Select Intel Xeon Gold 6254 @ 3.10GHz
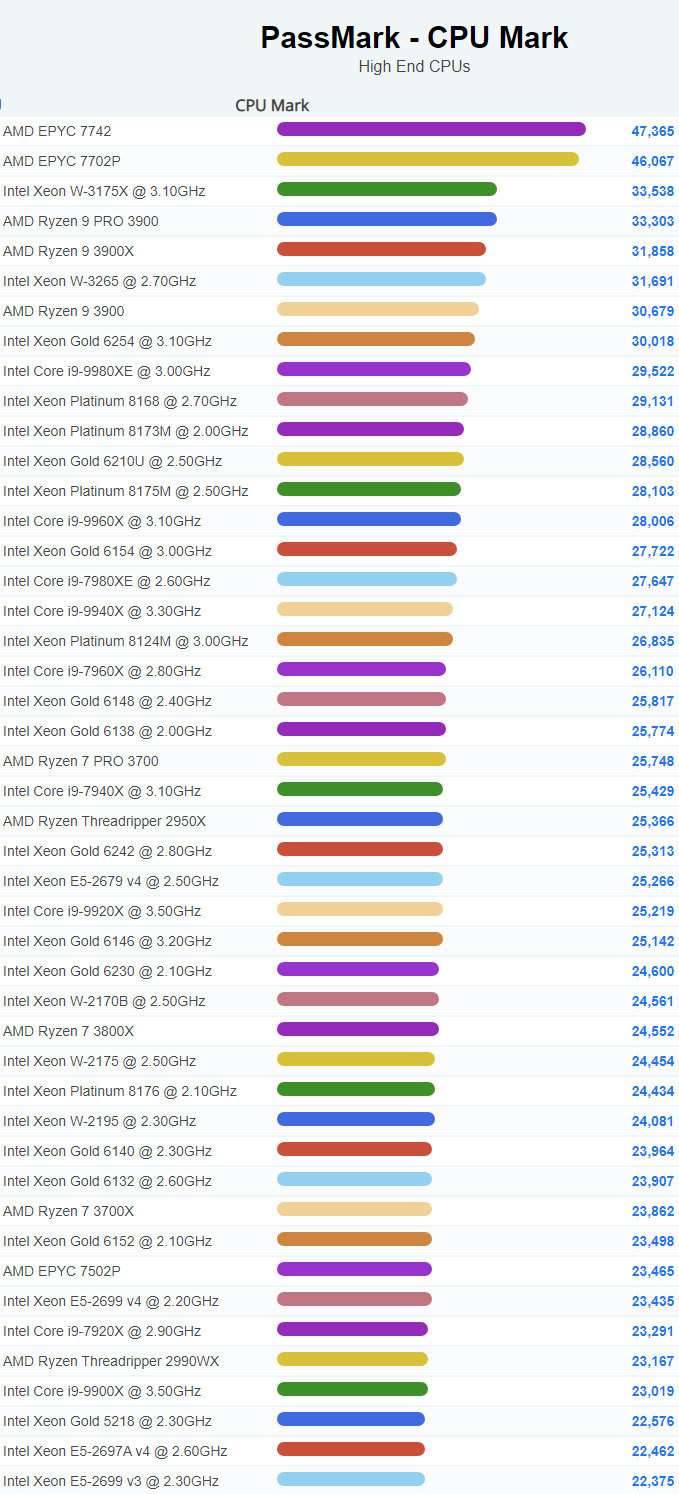The height and width of the screenshot is (1494, 679). [x=107, y=341]
